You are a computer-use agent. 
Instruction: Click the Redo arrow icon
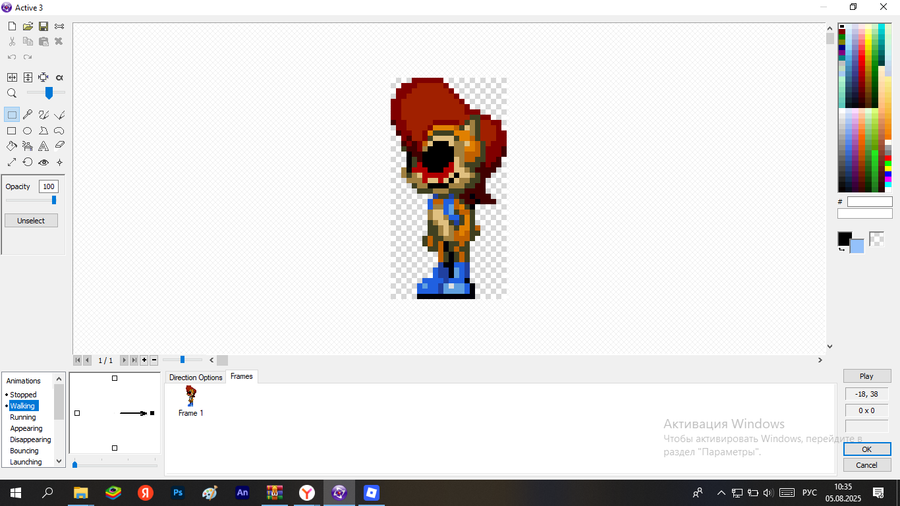click(x=28, y=57)
